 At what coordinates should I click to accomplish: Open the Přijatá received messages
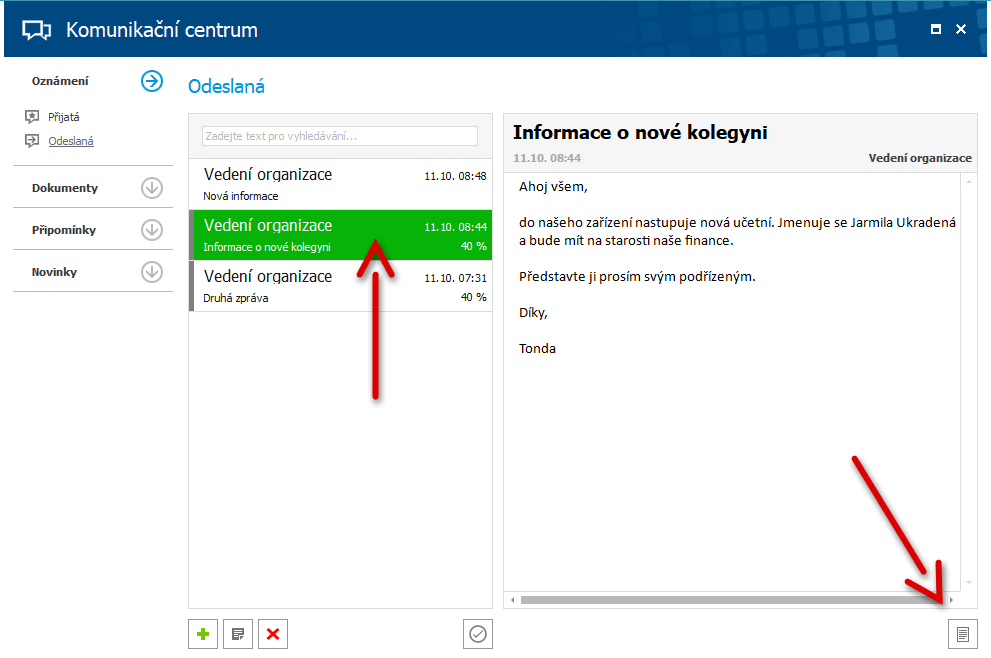(x=64, y=117)
